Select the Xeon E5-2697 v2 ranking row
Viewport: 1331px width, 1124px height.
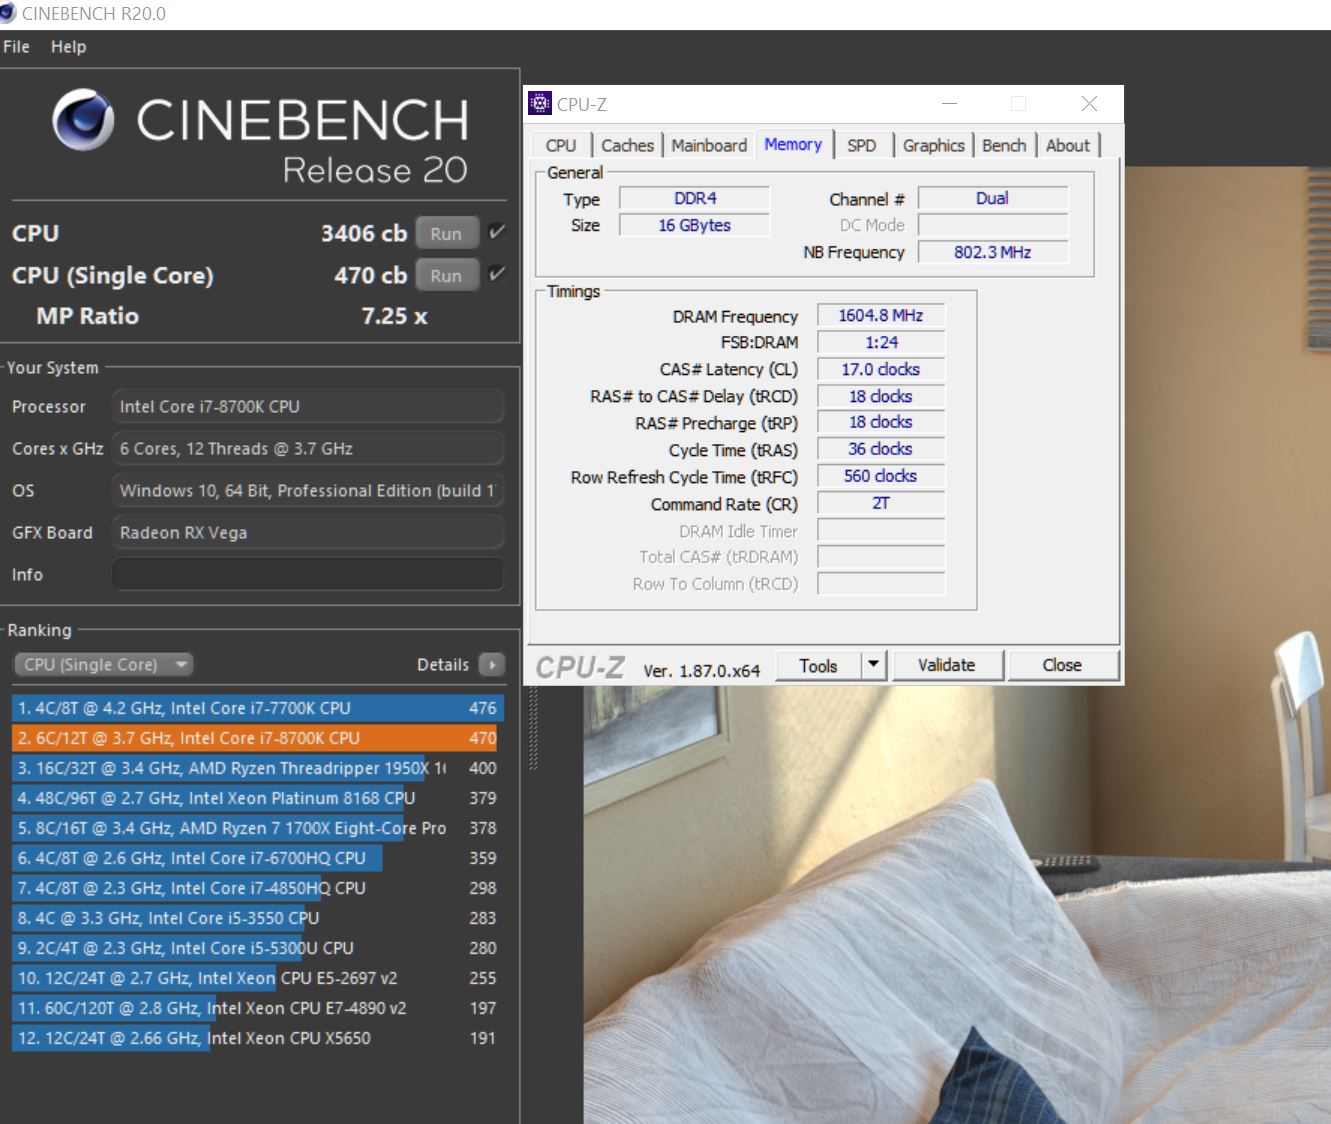[x=258, y=978]
